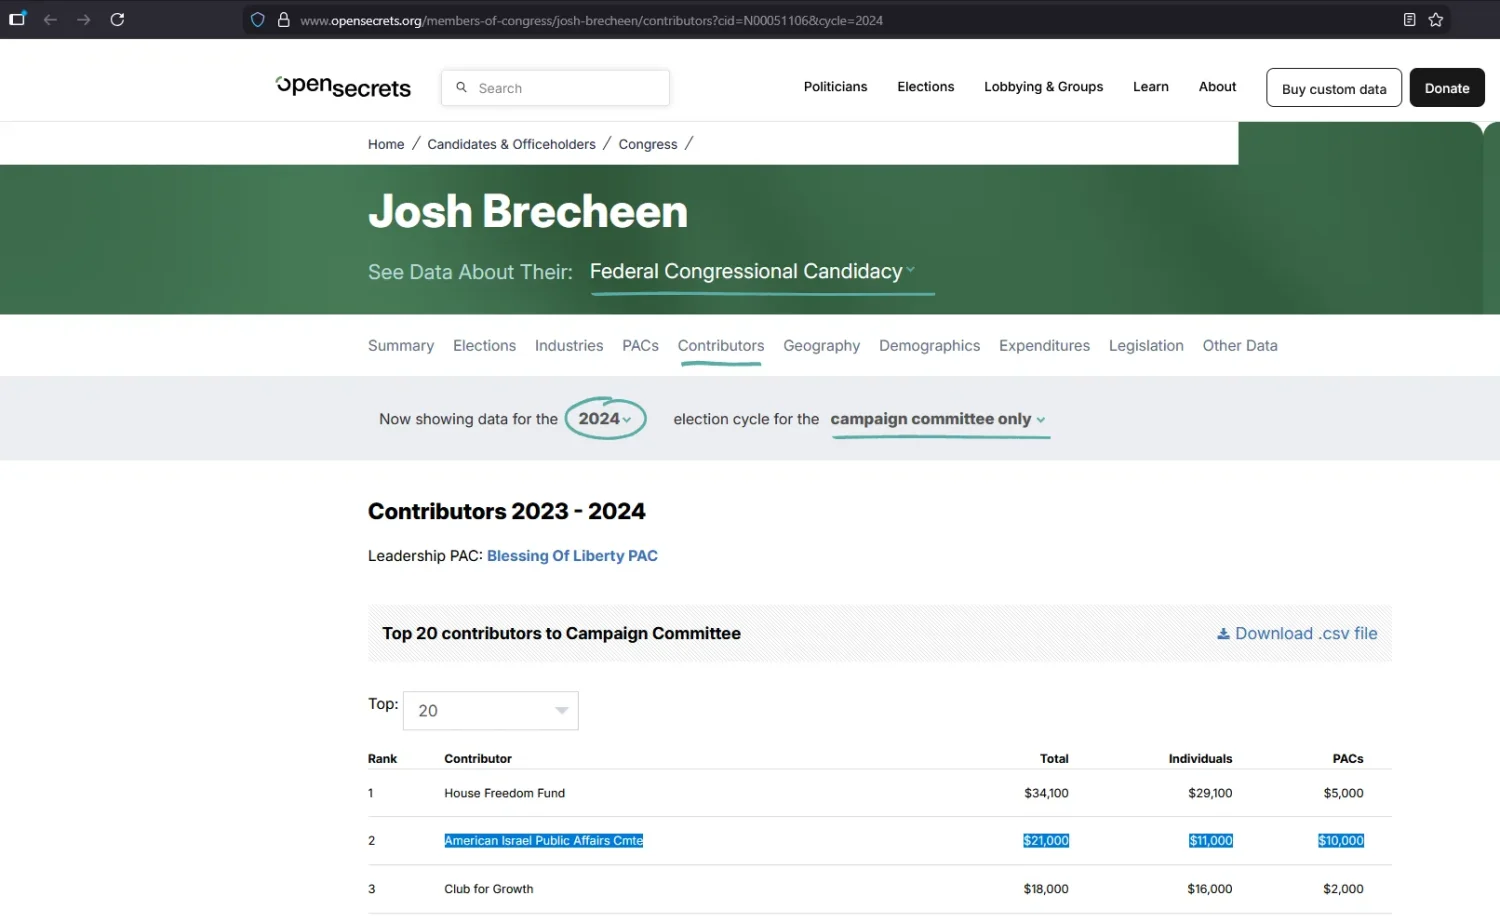The image size is (1500, 922).
Task: Click the download icon beside .csv file
Action: coord(1223,634)
